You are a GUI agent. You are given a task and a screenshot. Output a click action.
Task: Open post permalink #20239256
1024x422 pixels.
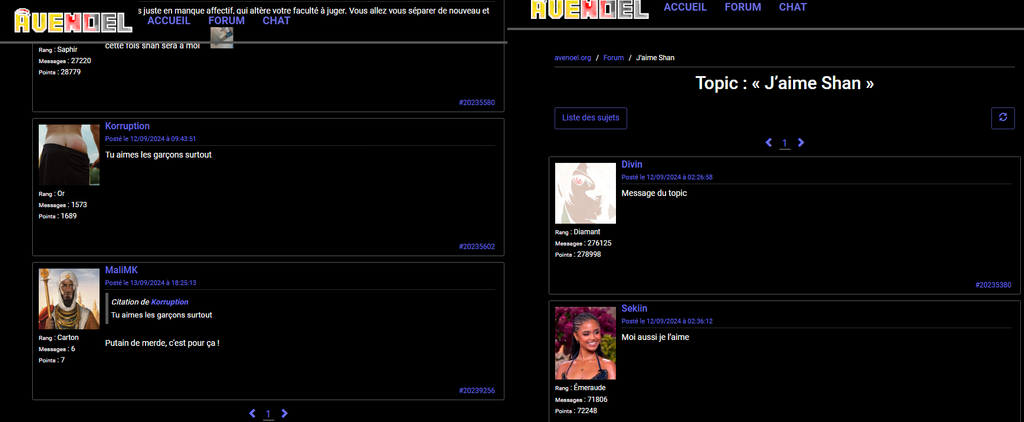476,391
